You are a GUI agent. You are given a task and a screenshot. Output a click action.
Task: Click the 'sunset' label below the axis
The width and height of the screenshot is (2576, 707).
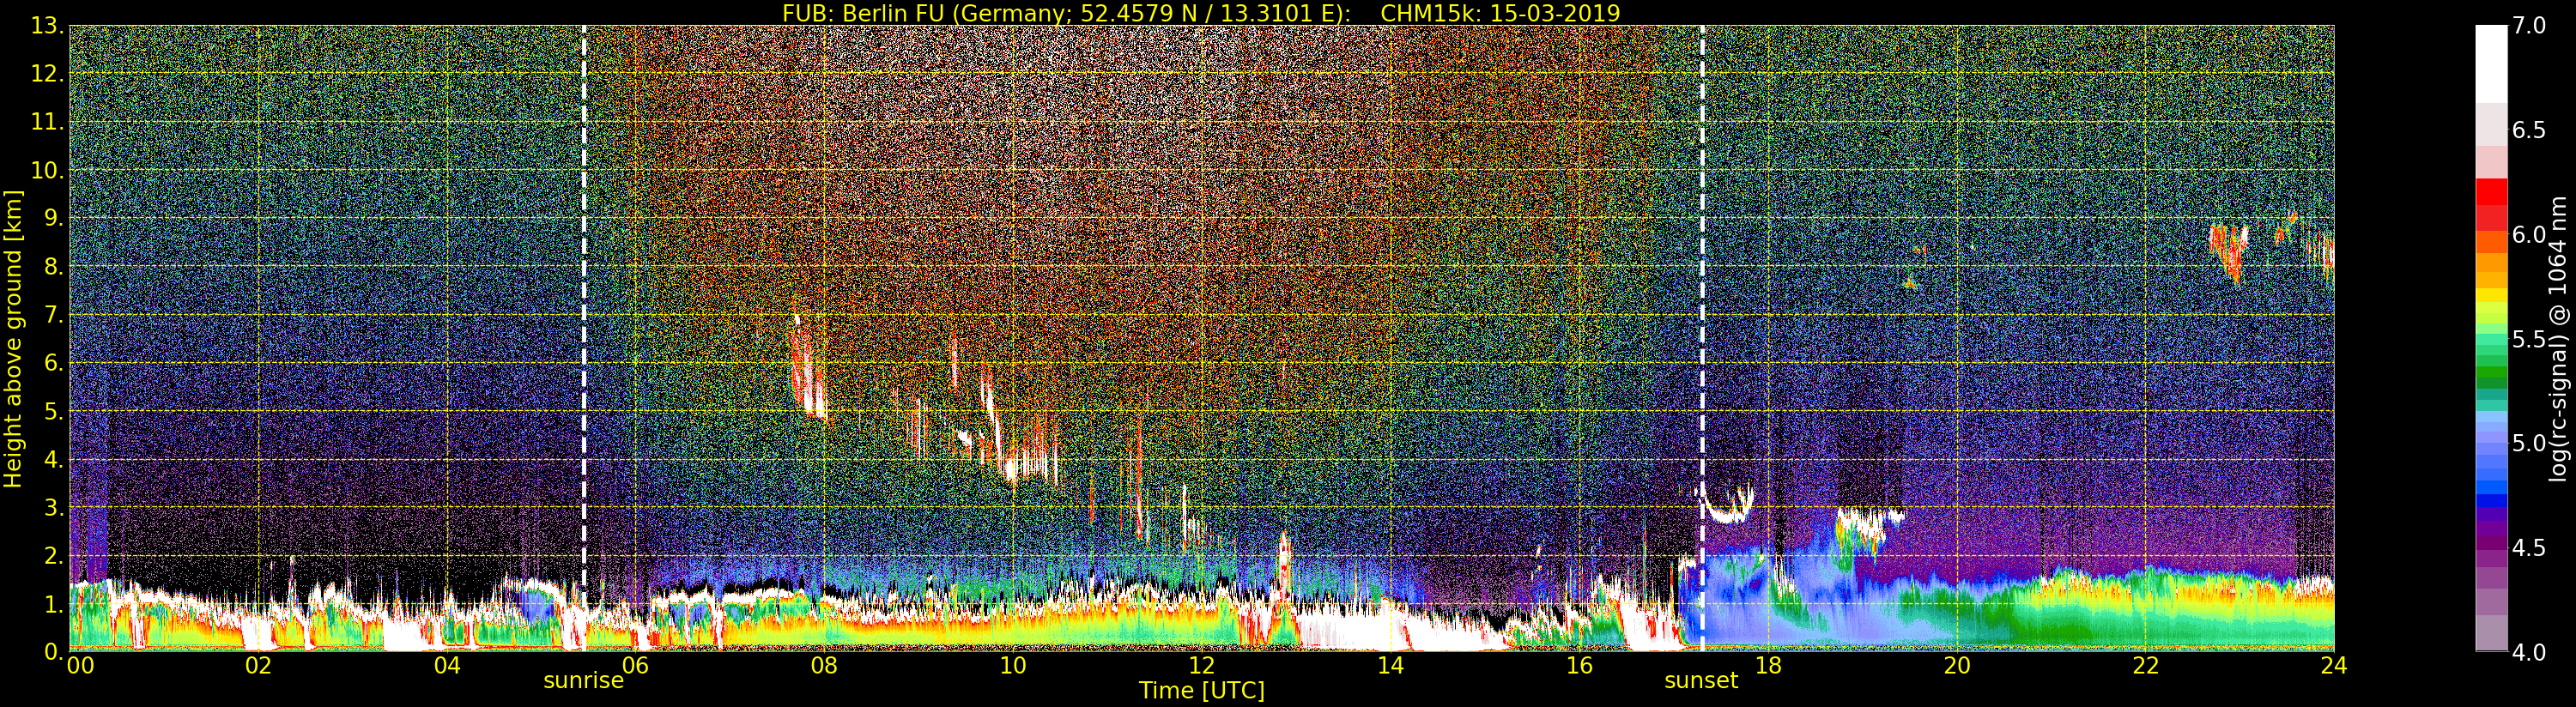(1701, 681)
